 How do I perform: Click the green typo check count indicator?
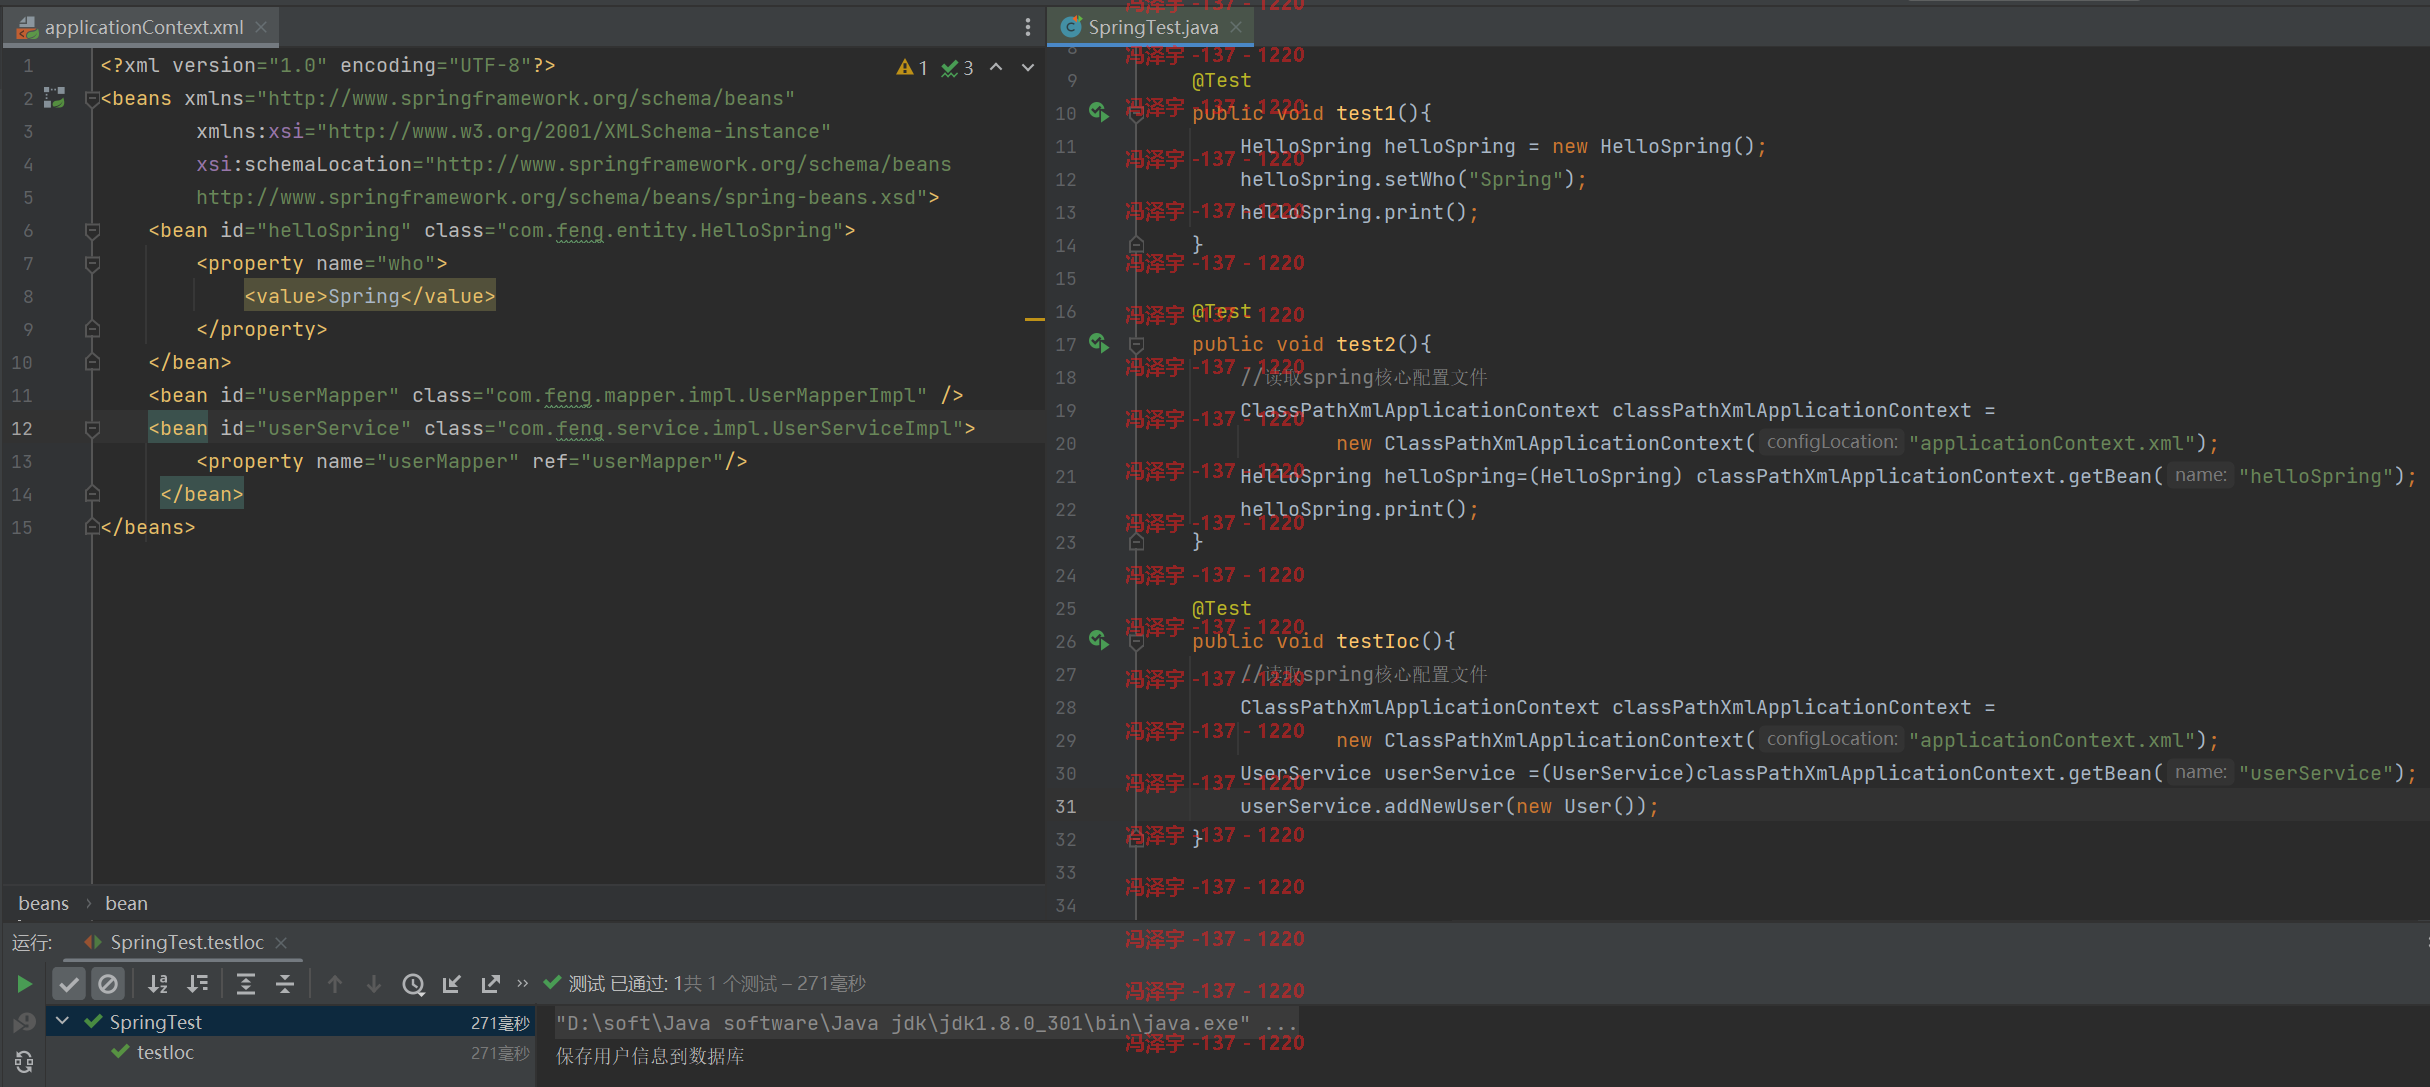click(957, 67)
